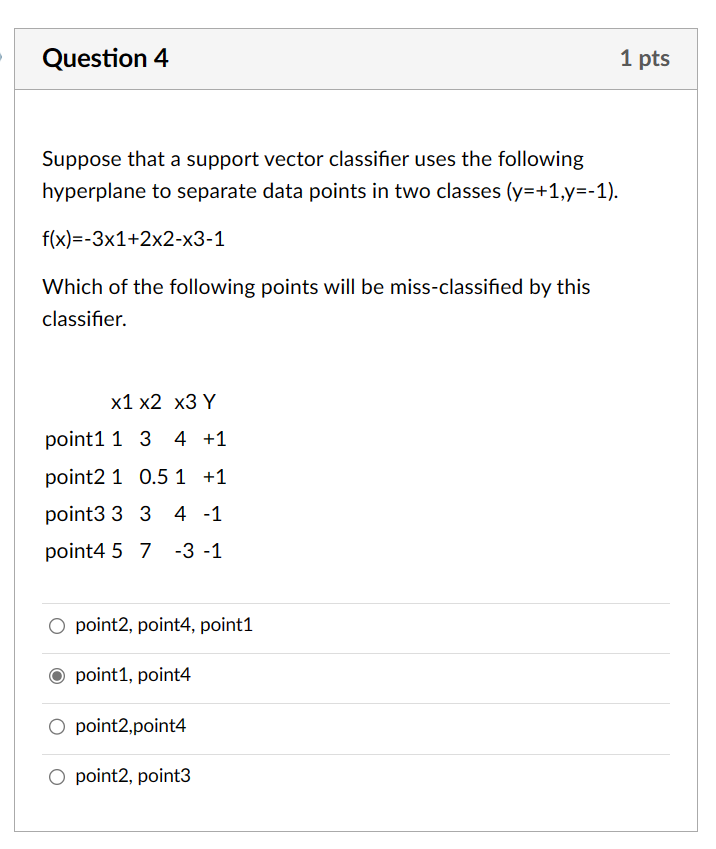Click the blue marker on the left edge

(3, 57)
